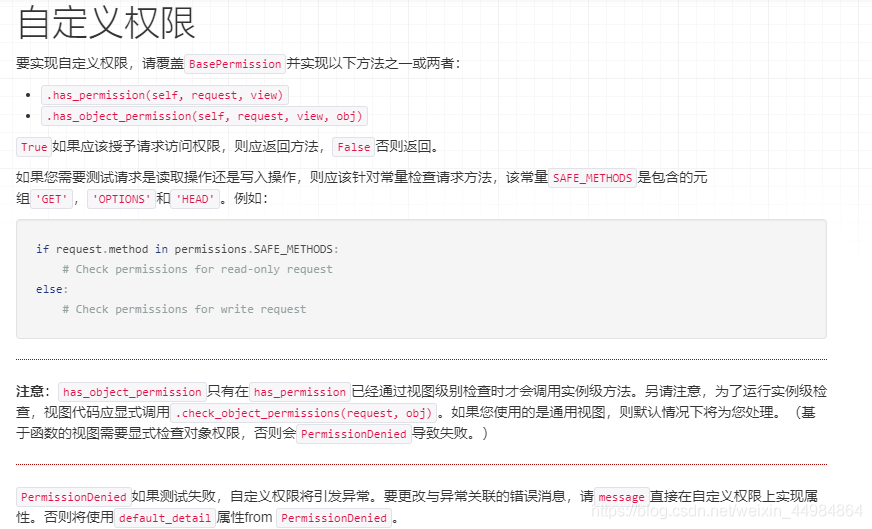Click the BasePermission code label
The height and width of the screenshot is (529, 872).
click(235, 64)
